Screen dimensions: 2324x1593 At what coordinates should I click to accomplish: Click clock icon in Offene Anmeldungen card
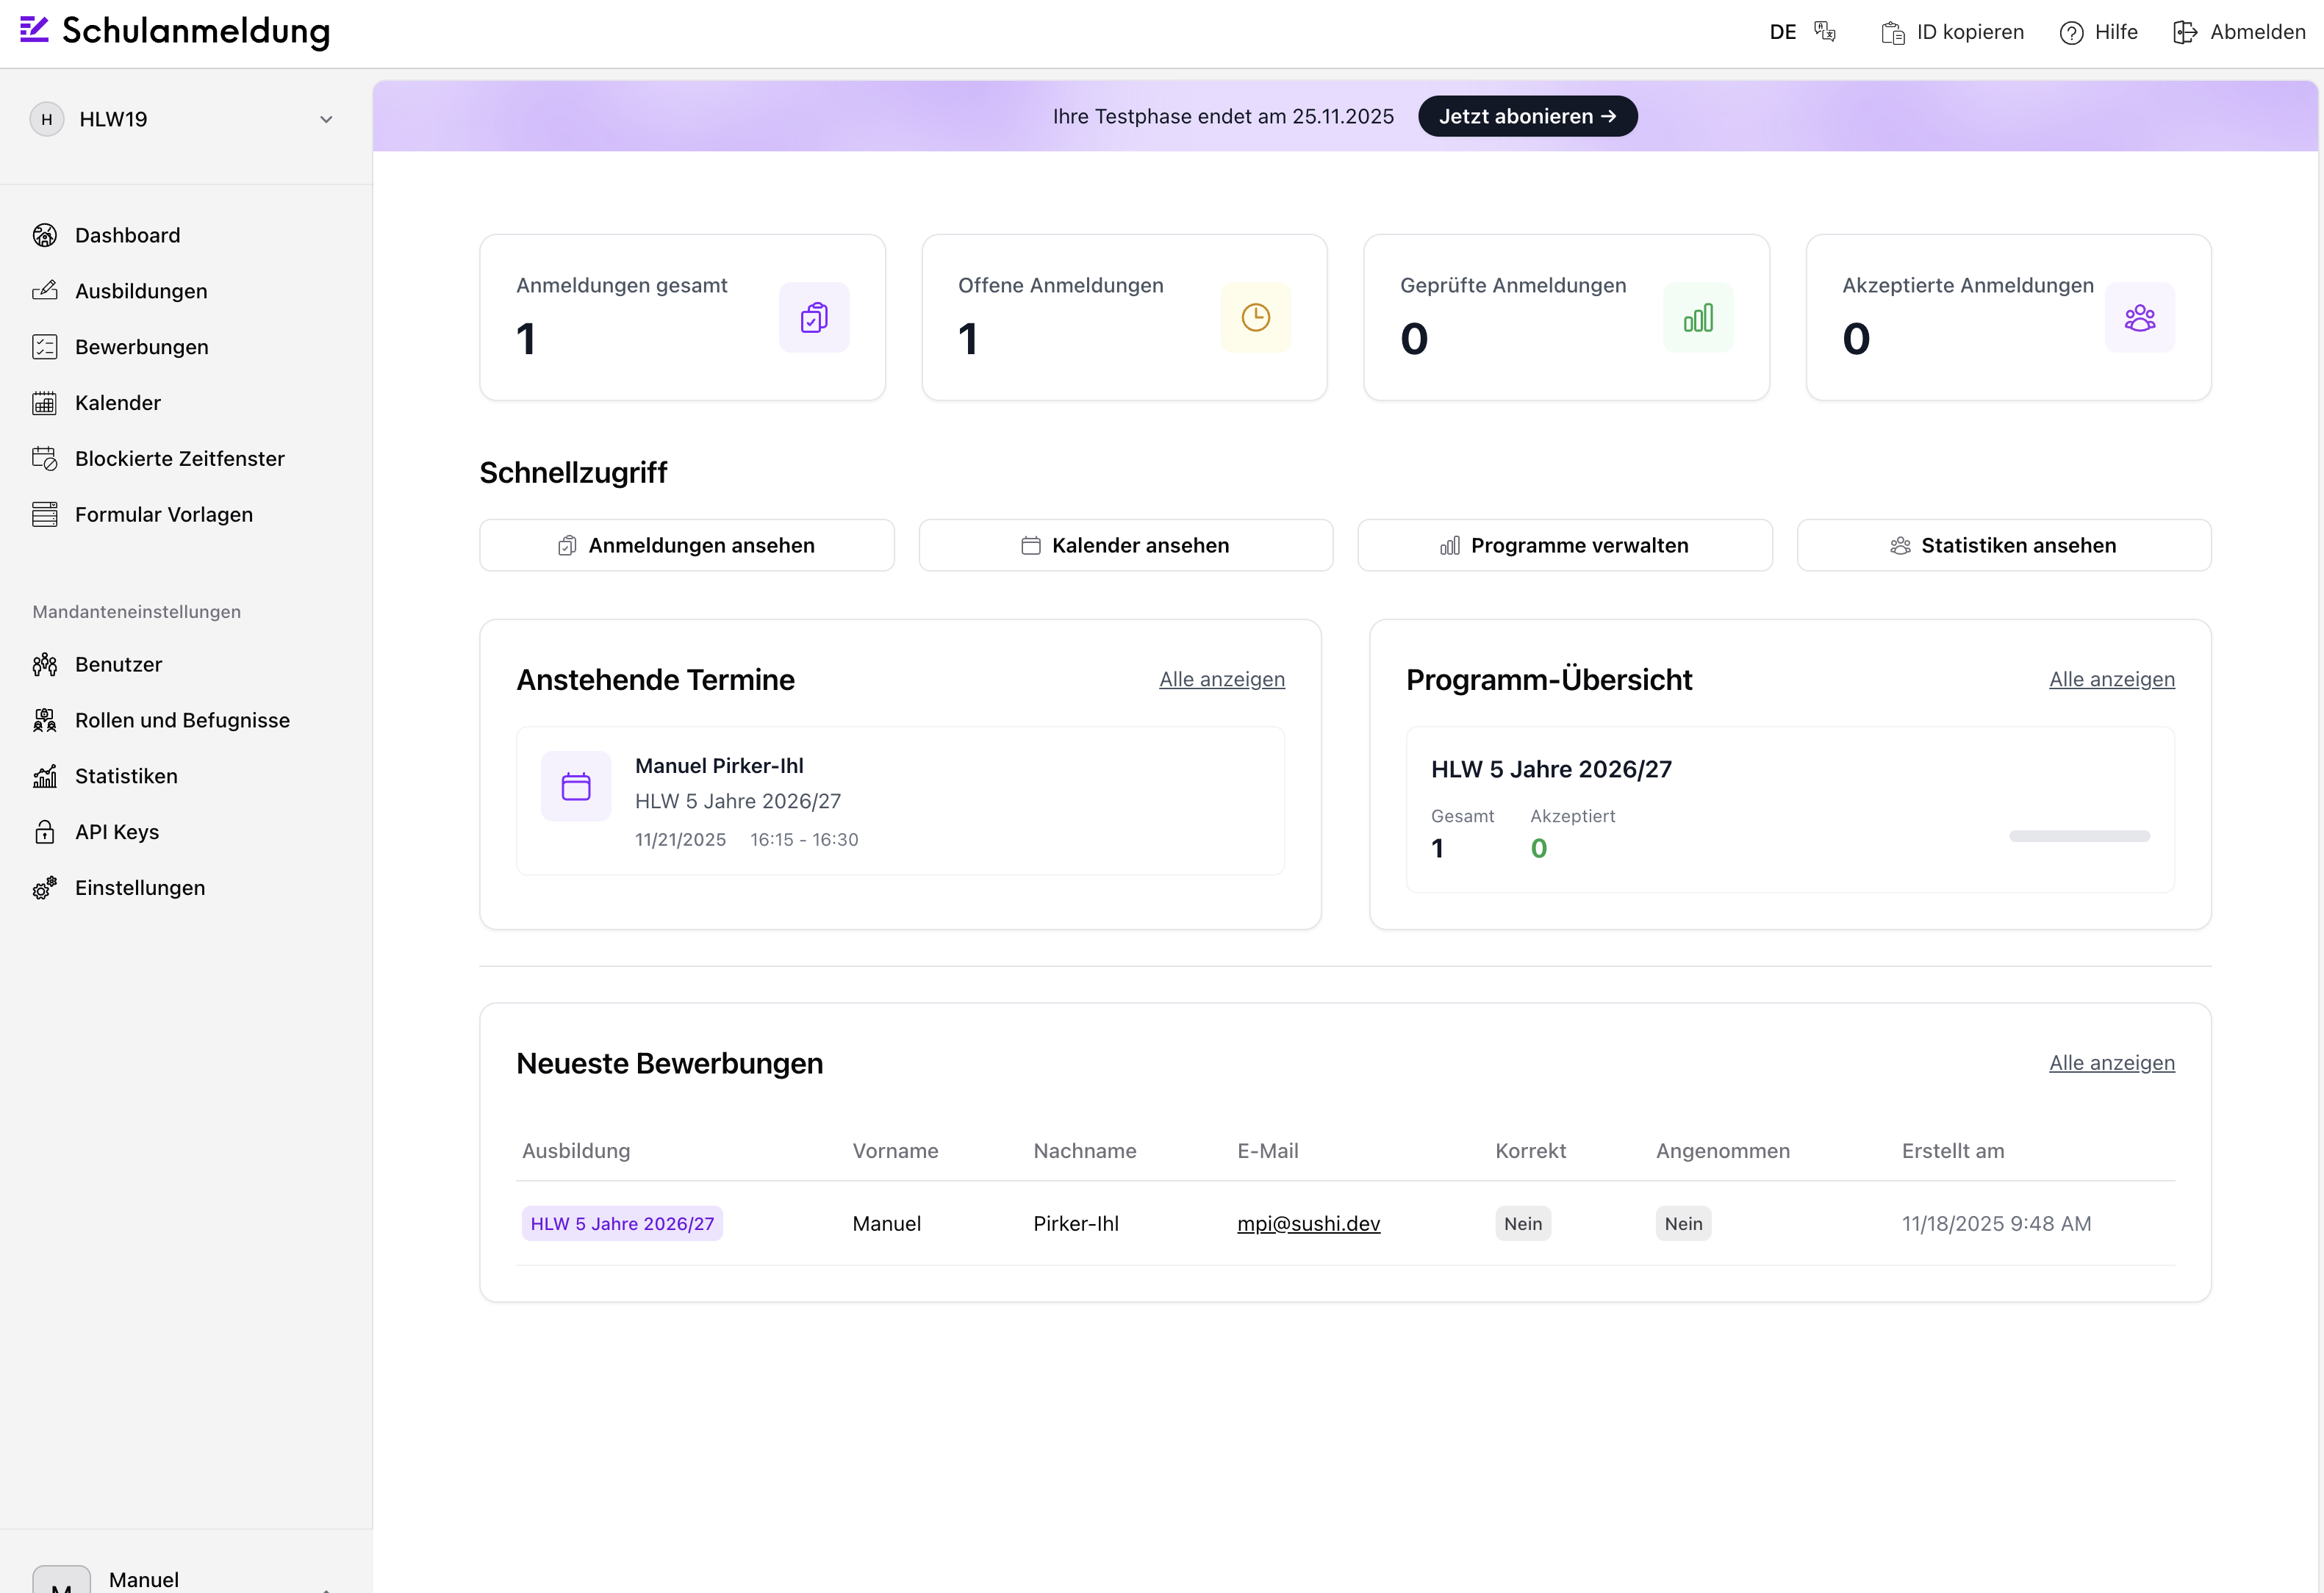pyautogui.click(x=1255, y=318)
